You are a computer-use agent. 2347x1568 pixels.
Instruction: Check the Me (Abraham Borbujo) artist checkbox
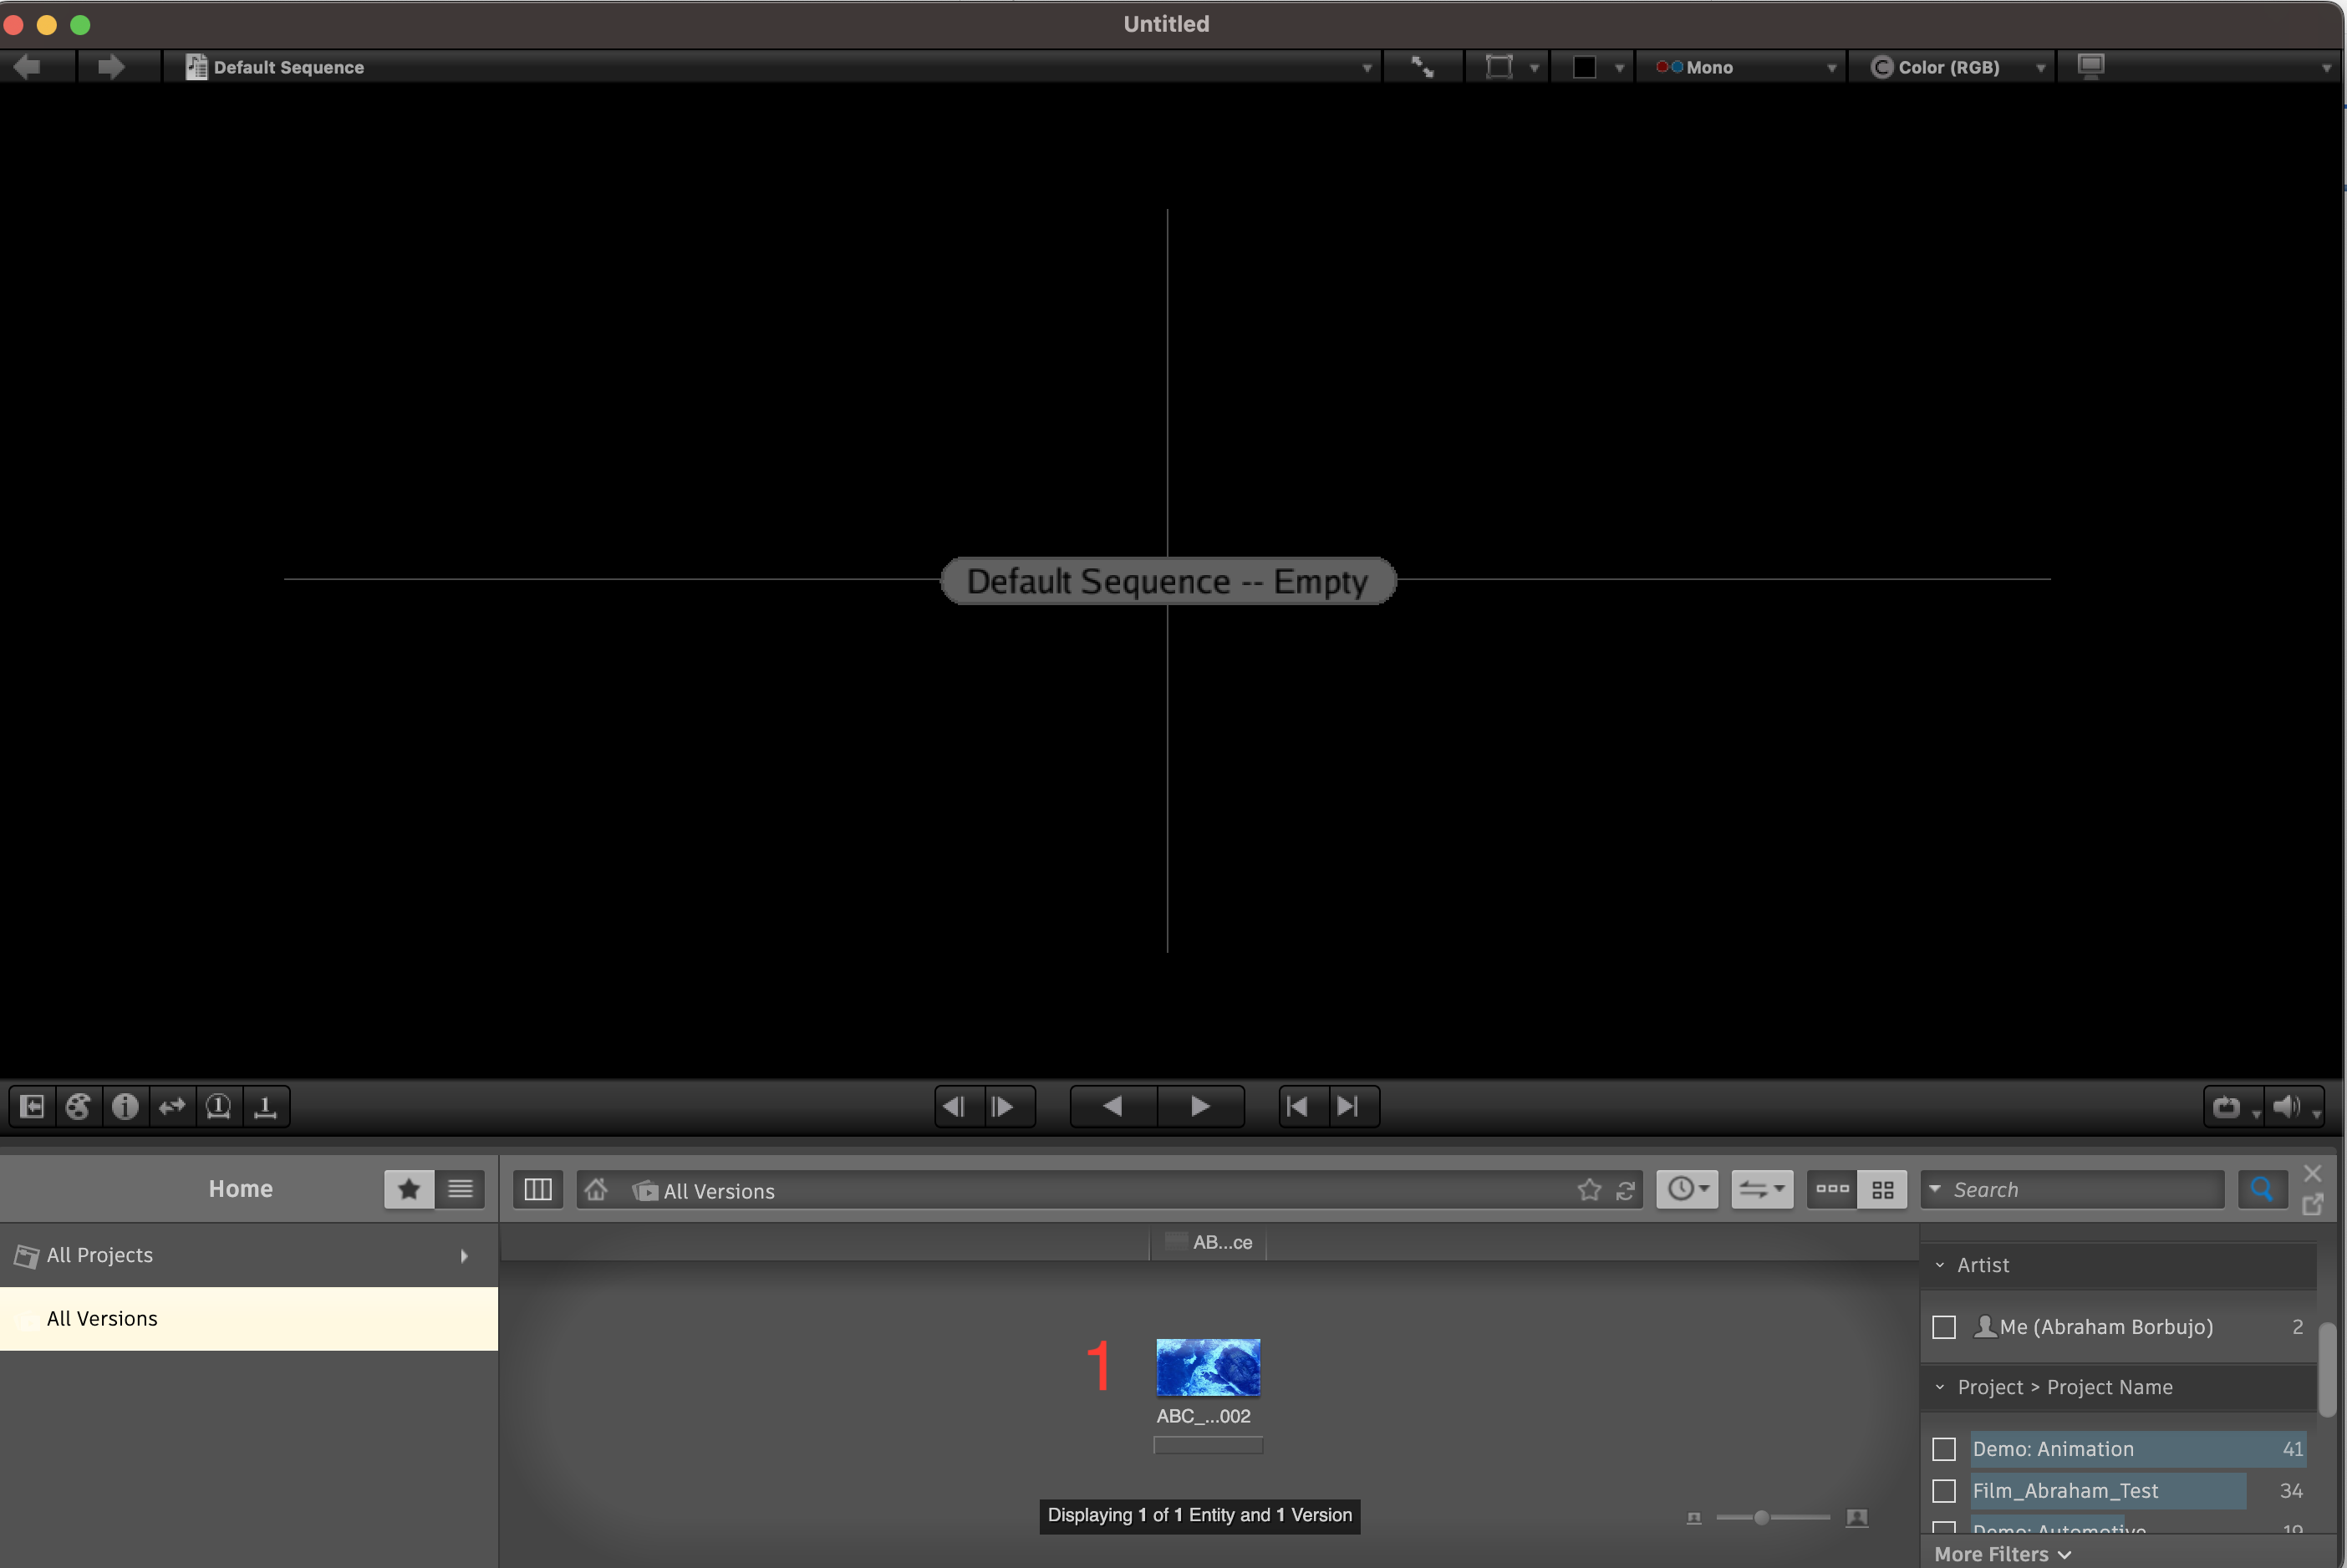[x=1945, y=1327]
